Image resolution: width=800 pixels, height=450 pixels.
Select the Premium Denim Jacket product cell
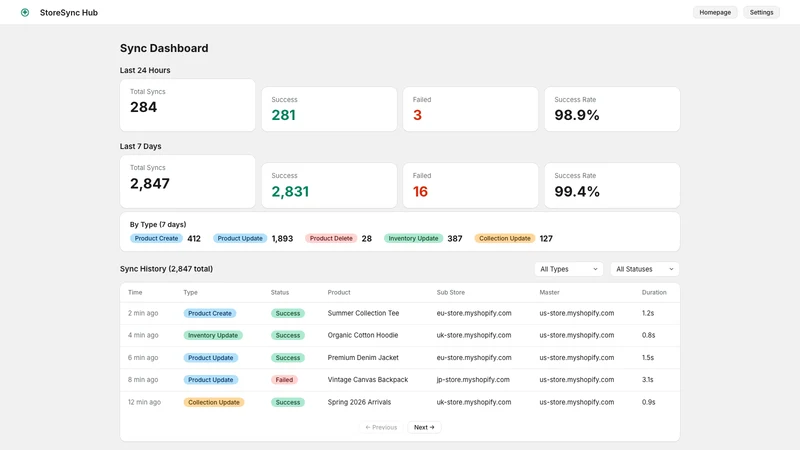point(363,358)
